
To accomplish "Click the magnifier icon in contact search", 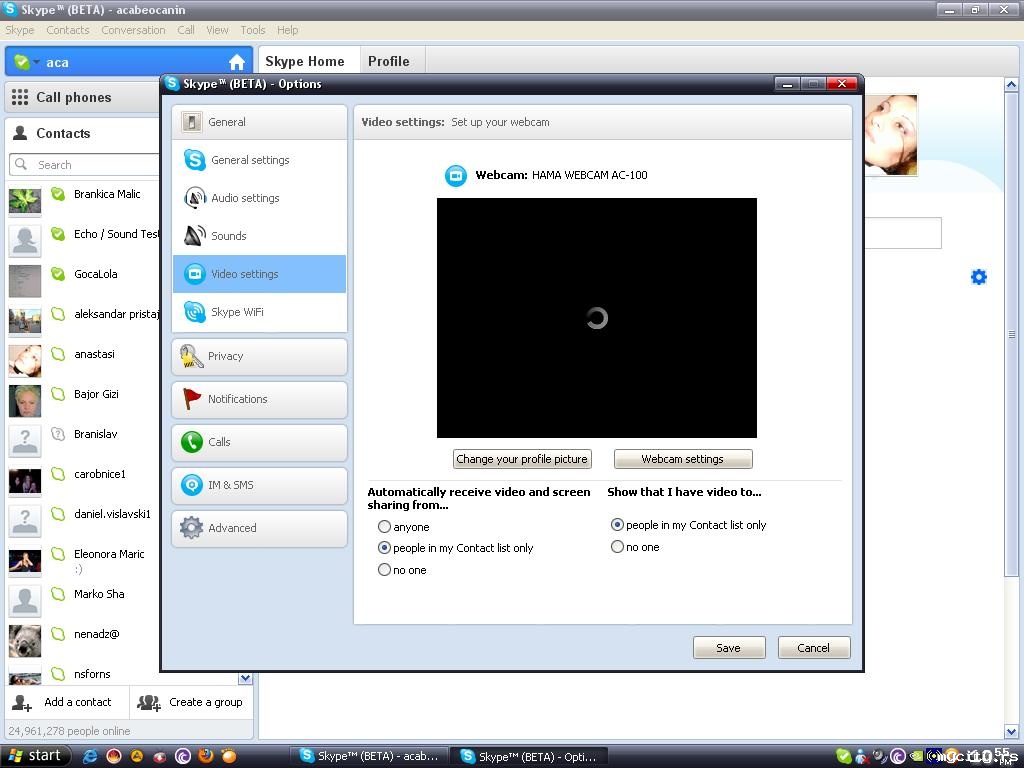I will tap(21, 164).
